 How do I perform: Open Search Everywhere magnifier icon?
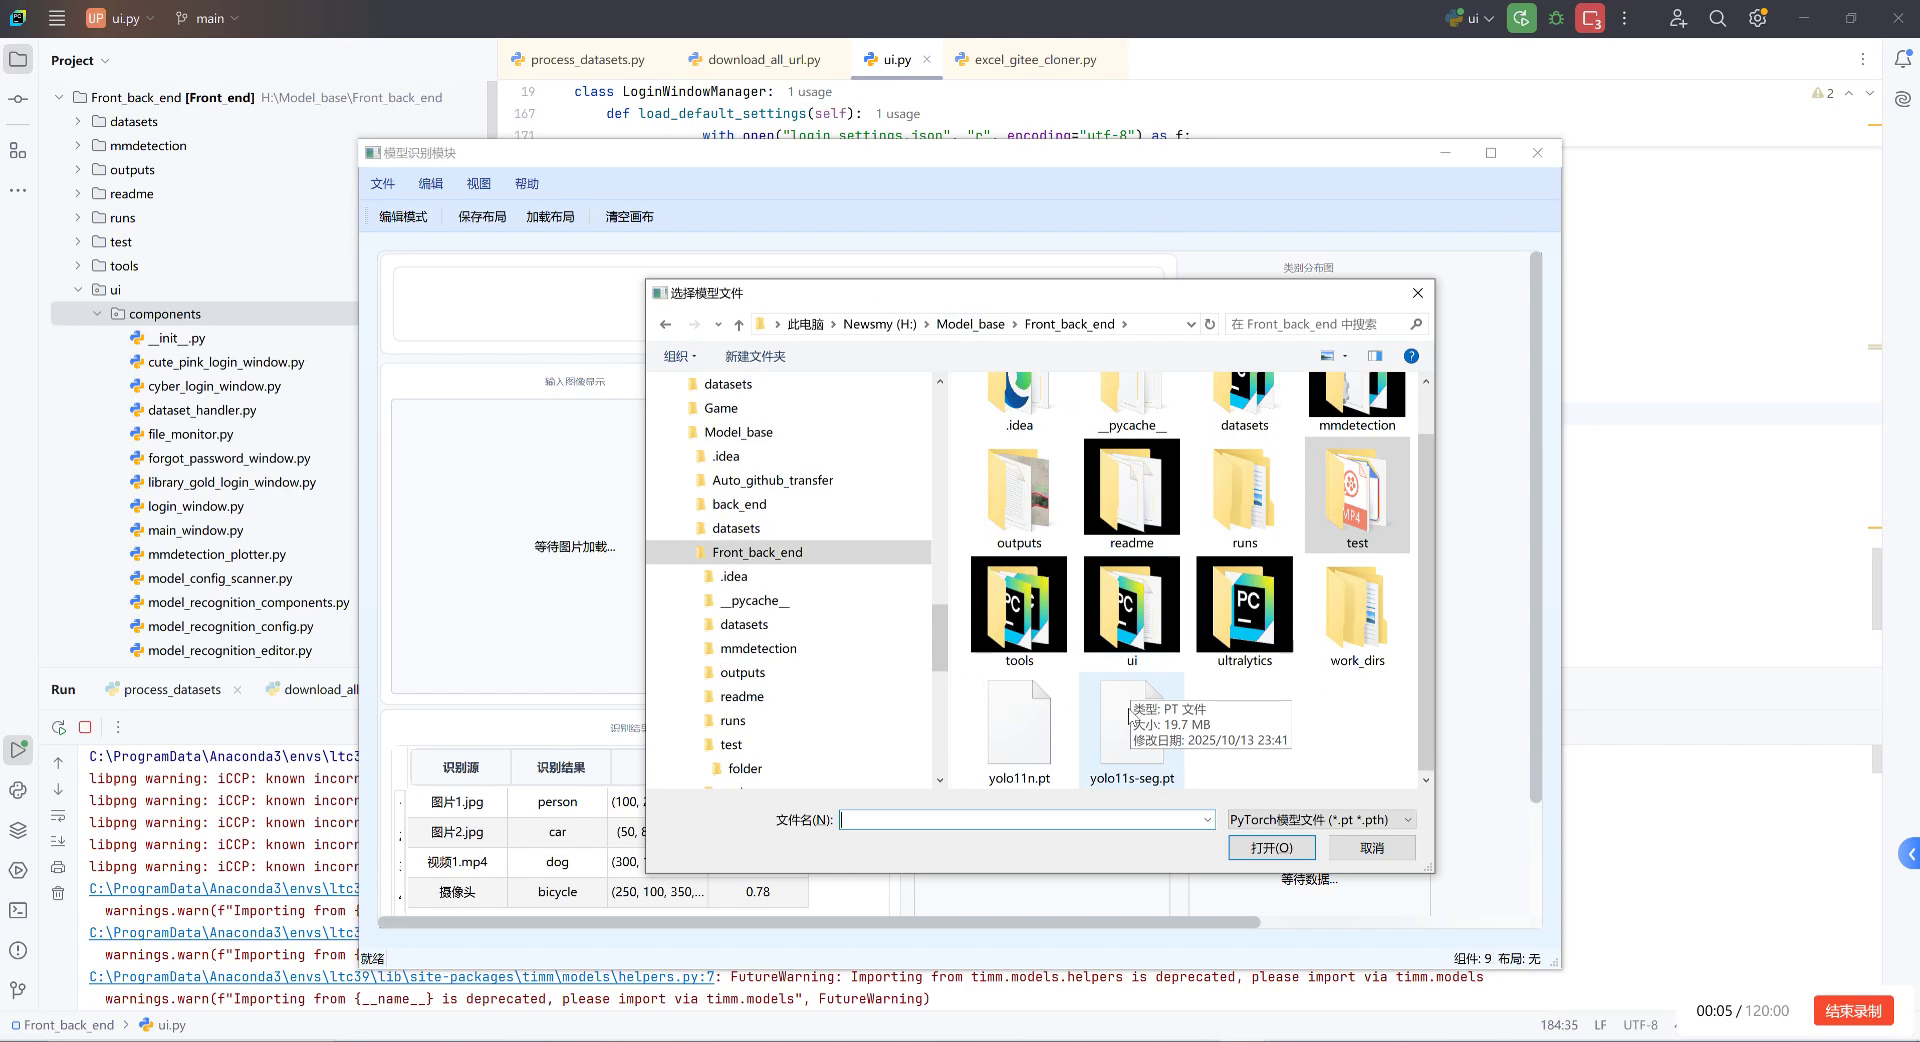pos(1718,18)
